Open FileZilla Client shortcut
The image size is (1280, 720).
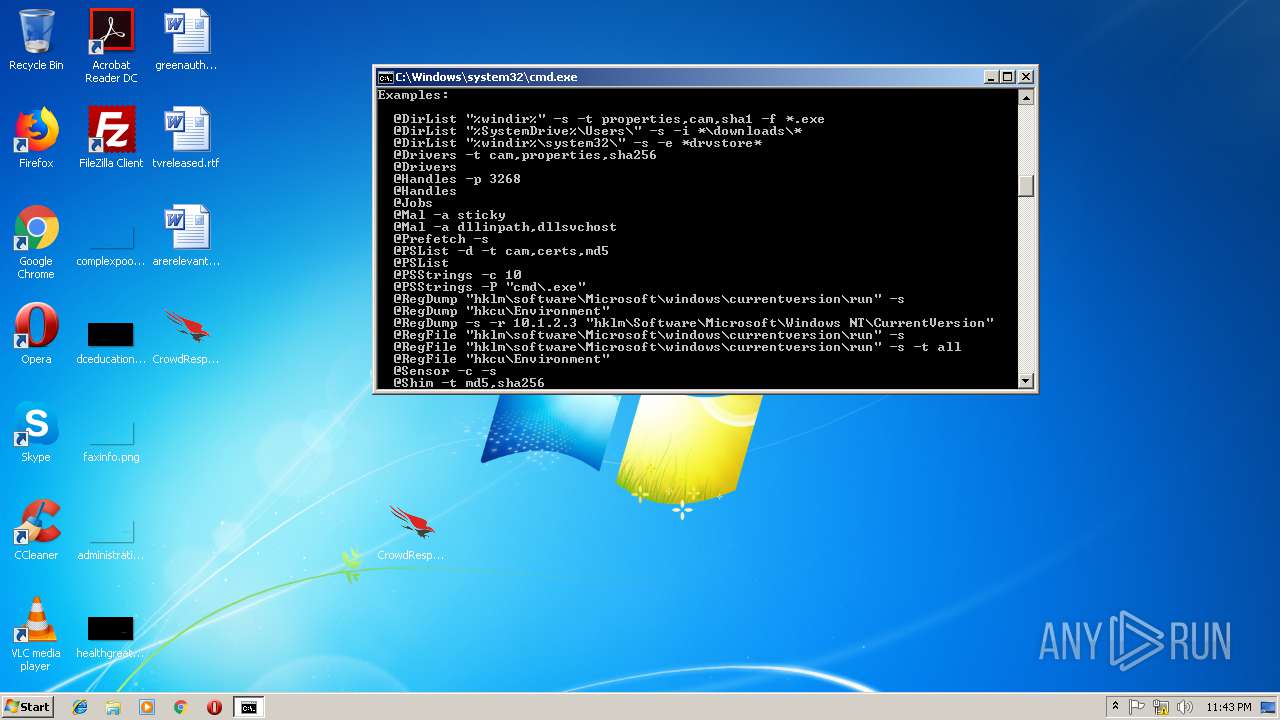[x=111, y=138]
